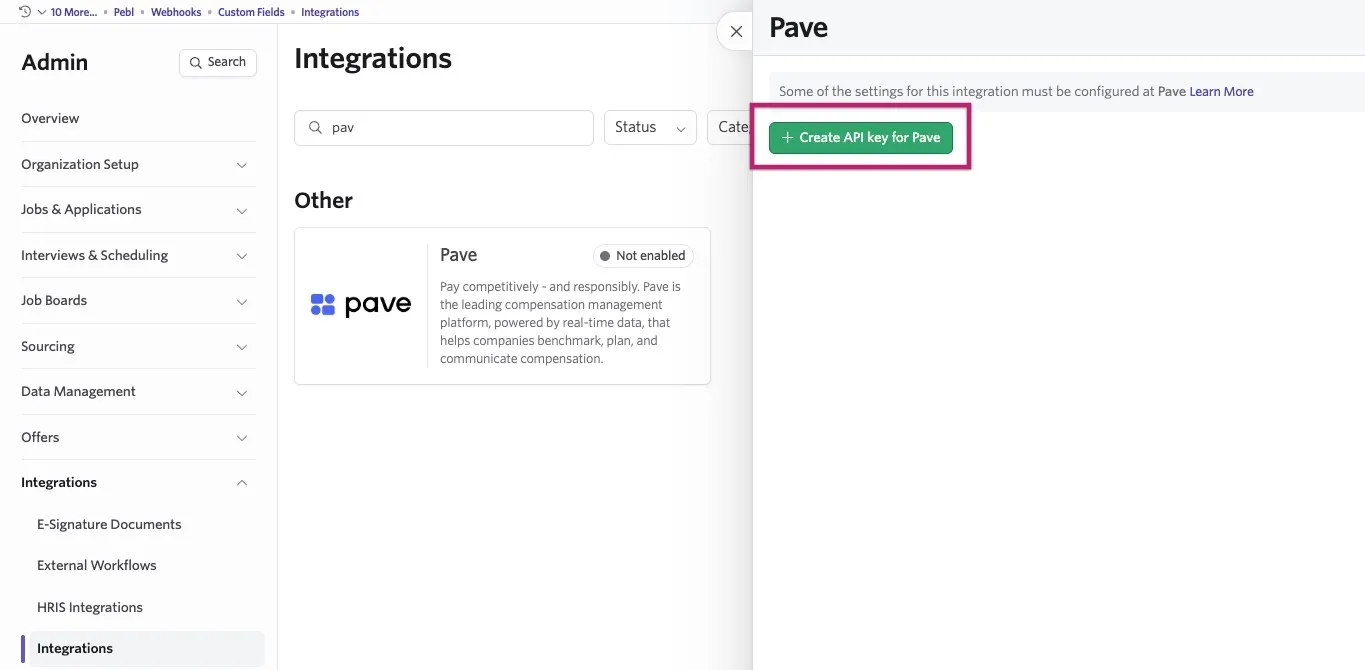Expand the Organization Setup section
1365x670 pixels.
point(138,164)
